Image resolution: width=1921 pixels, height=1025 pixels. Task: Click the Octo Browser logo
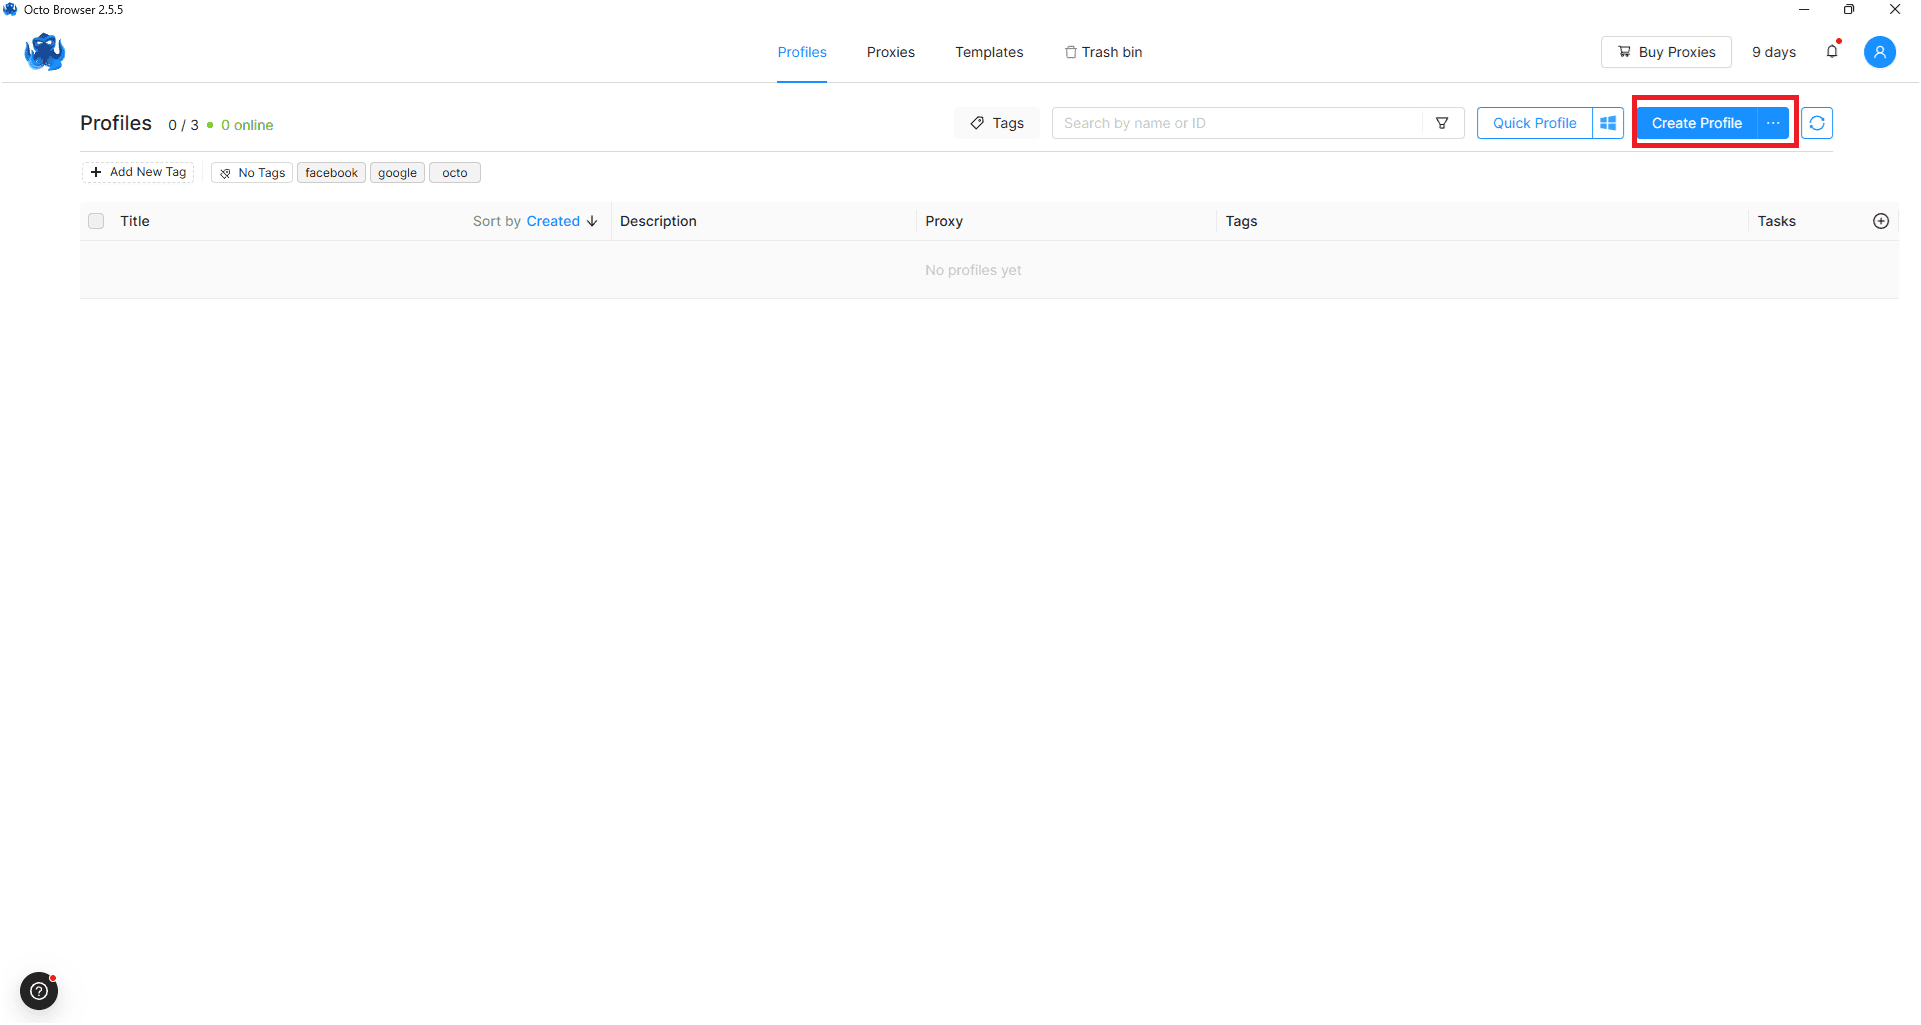click(x=44, y=52)
